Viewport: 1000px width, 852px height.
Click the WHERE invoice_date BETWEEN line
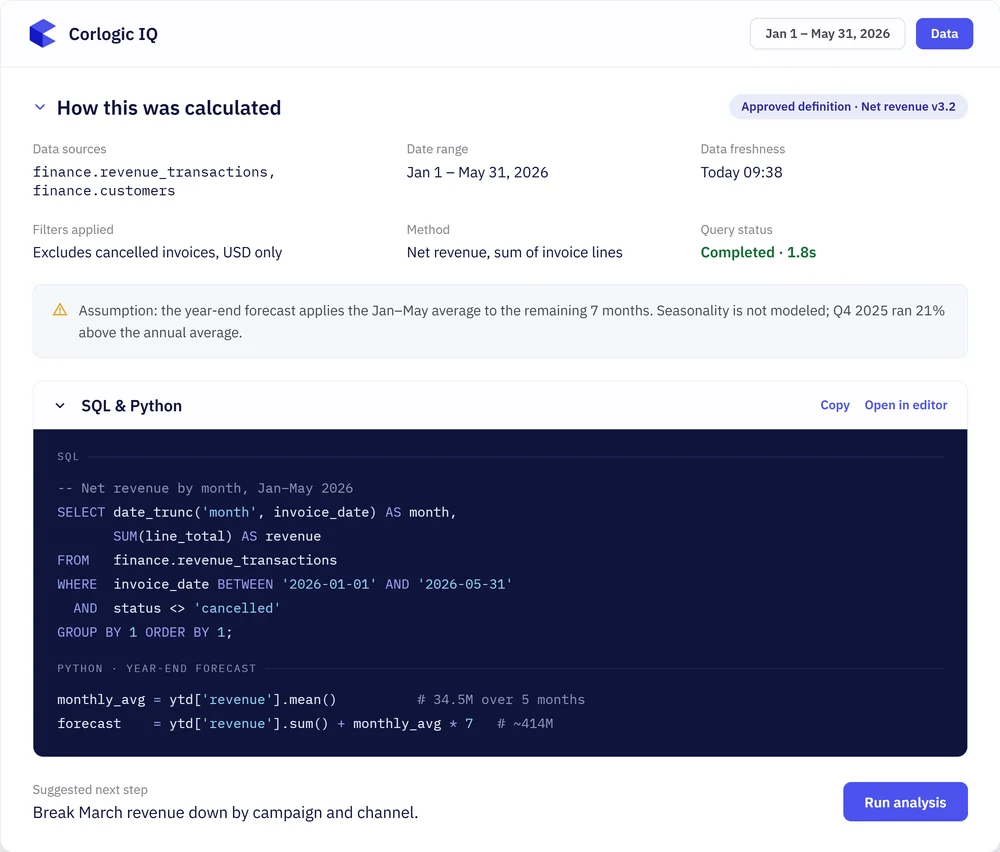click(x=284, y=584)
